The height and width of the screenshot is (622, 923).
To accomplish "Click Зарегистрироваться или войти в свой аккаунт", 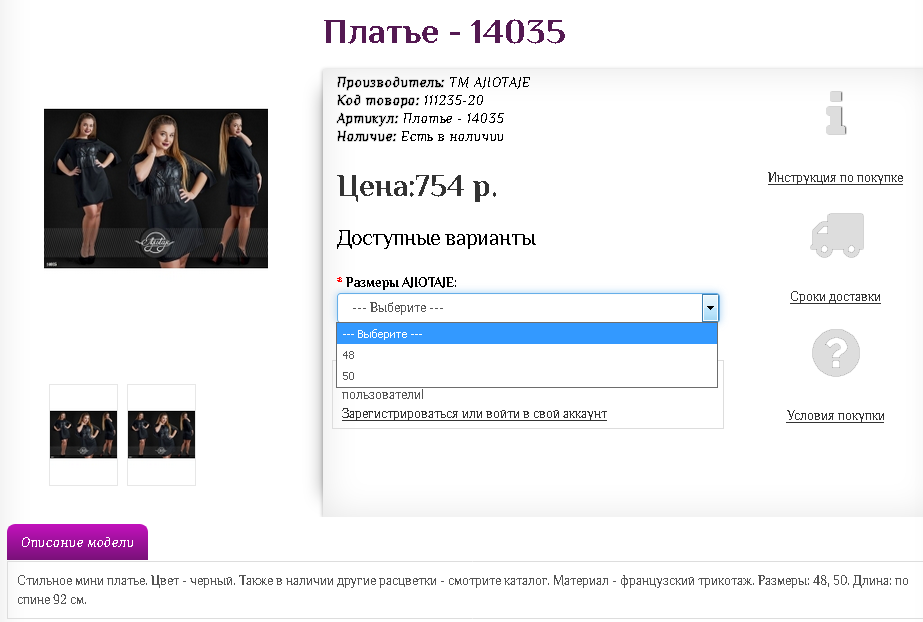I will (x=474, y=414).
